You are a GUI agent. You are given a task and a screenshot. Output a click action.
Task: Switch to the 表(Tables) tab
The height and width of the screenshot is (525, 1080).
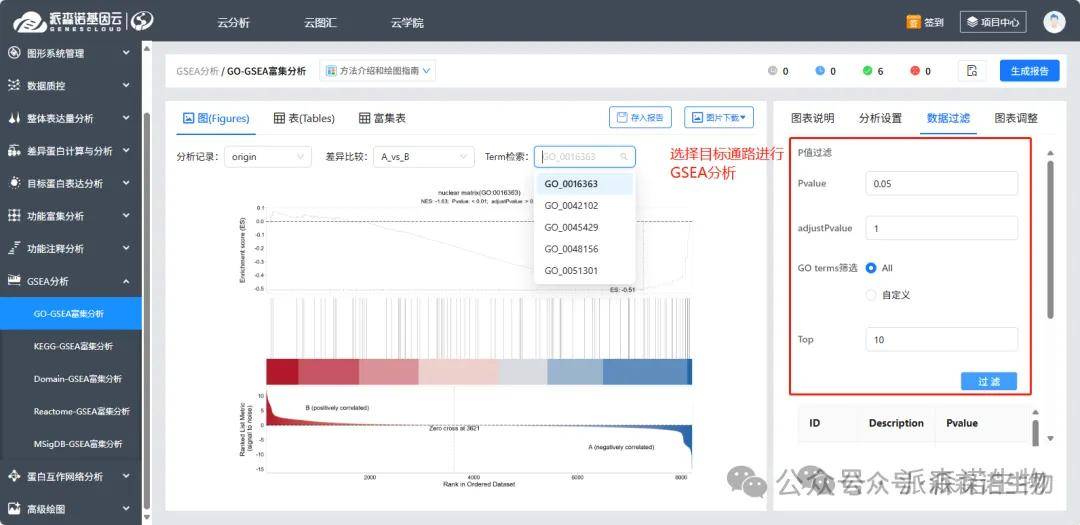tap(304, 118)
